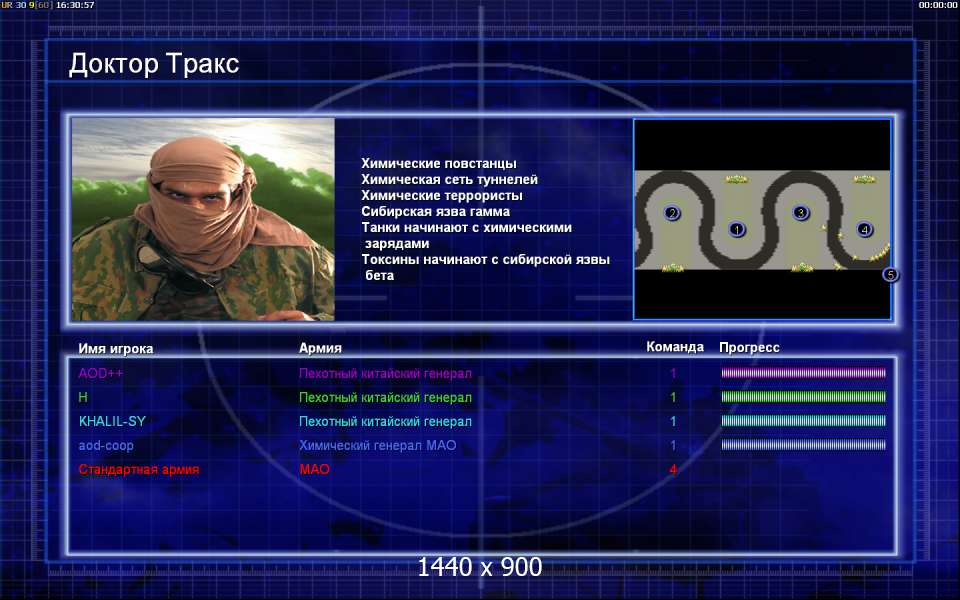This screenshot has height=600, width=960.
Task: Select player name AOD++
Action: point(101,373)
